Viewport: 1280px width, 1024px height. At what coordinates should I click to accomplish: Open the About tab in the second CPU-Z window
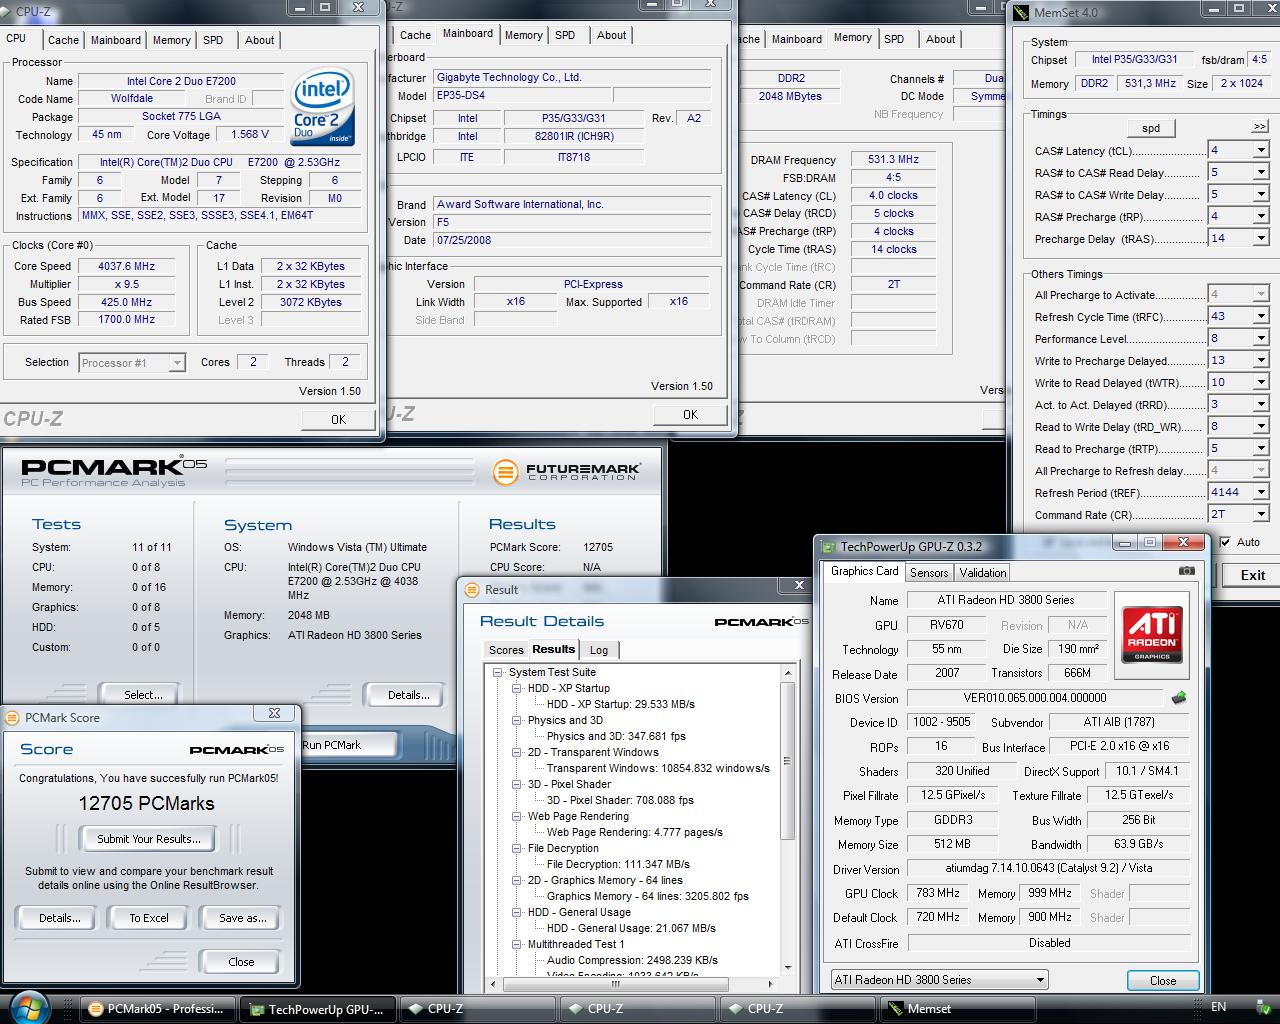(612, 35)
